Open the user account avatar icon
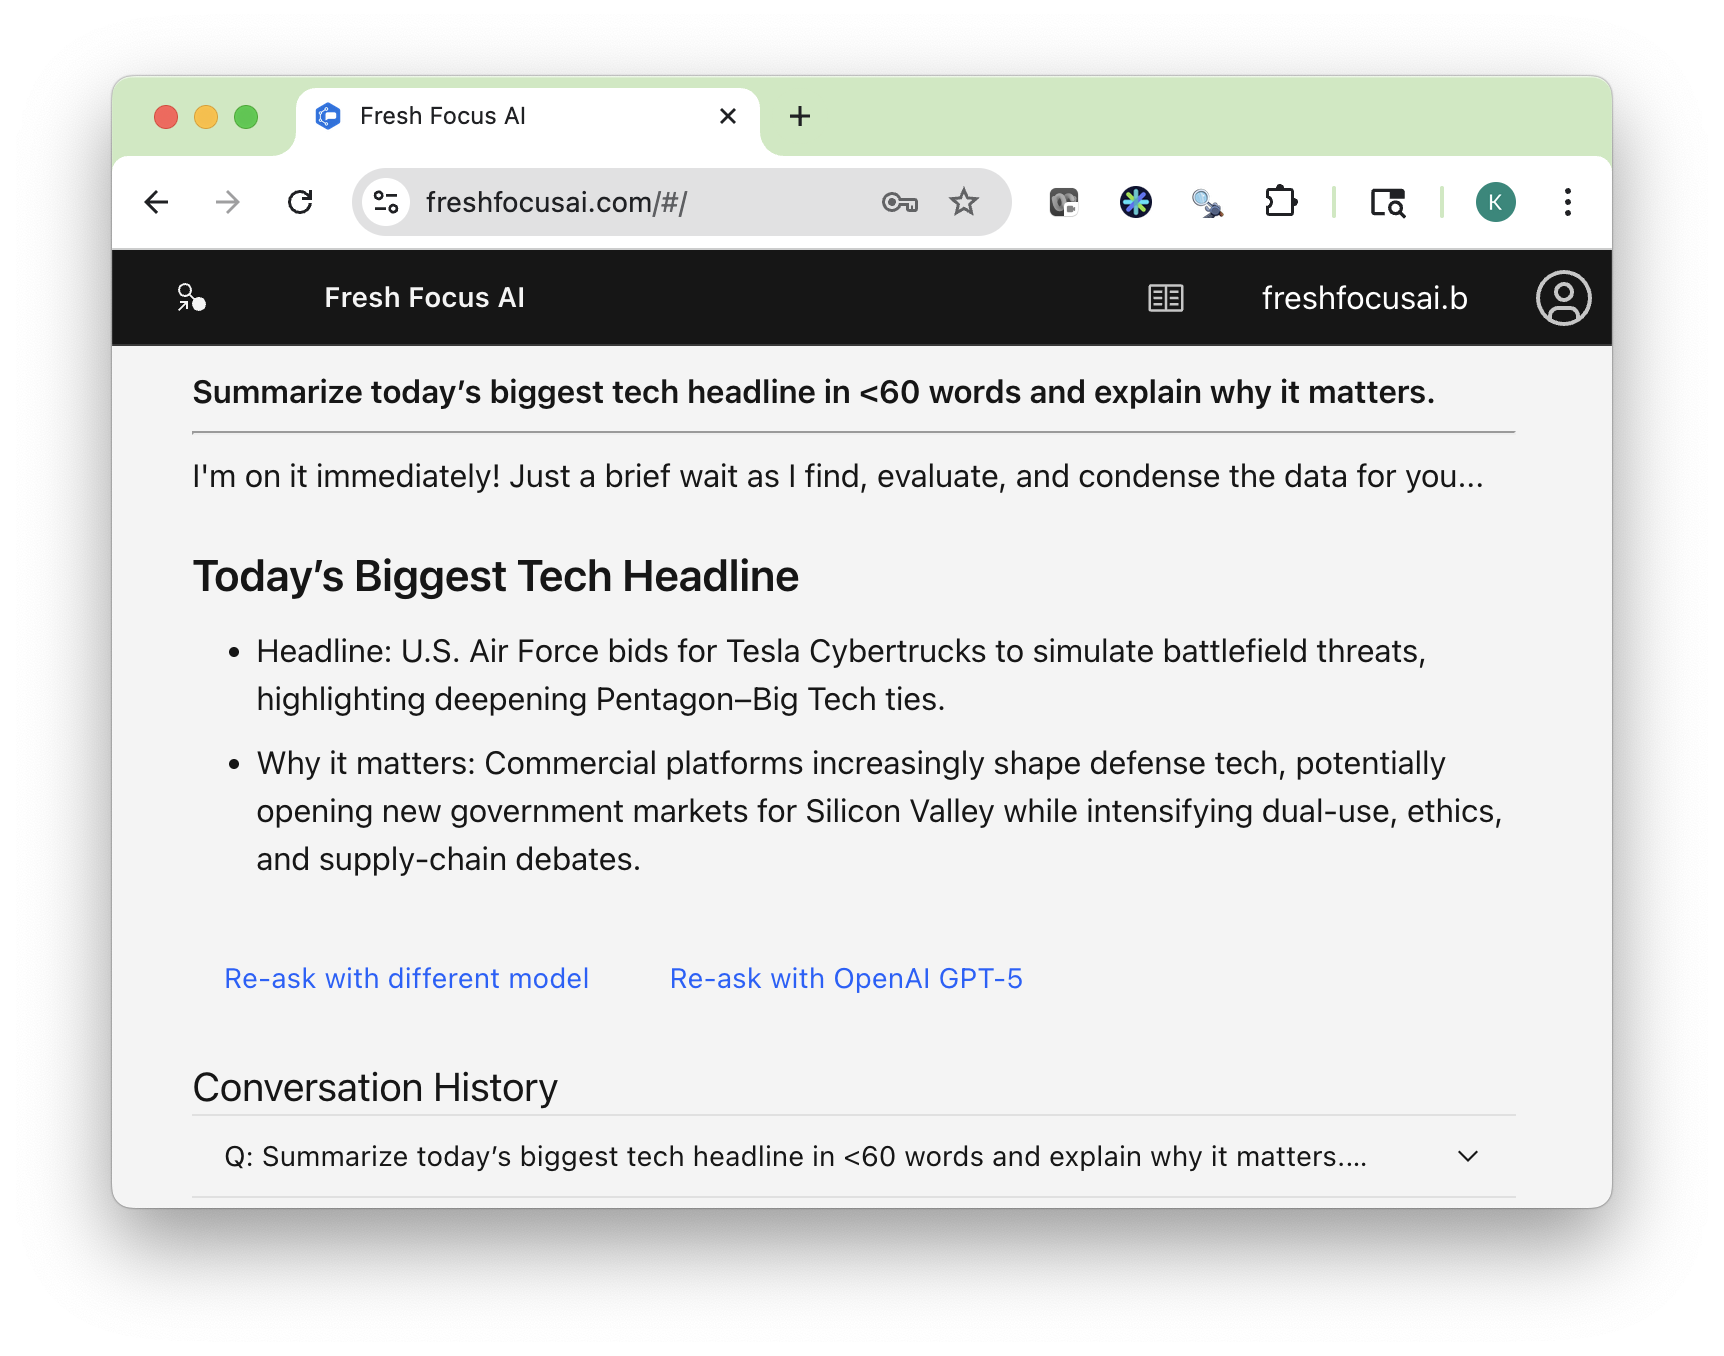This screenshot has height=1356, width=1724. coord(1563,298)
